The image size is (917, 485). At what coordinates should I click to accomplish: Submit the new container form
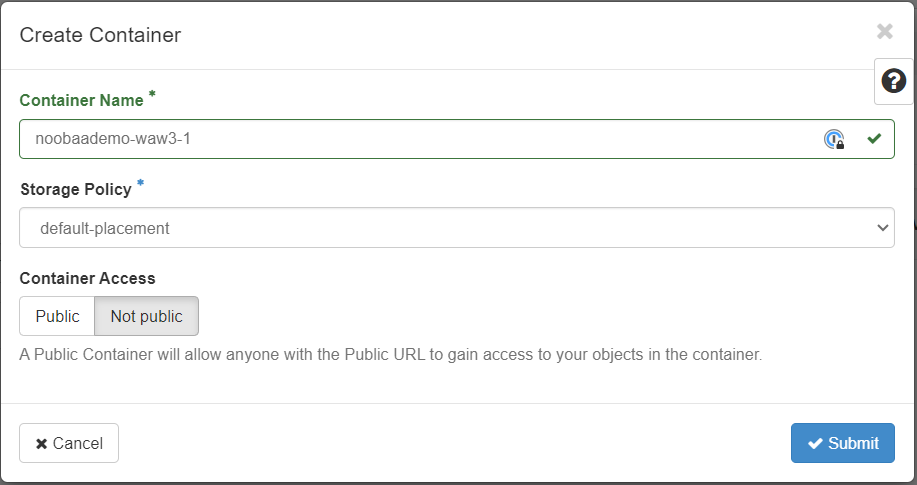pos(842,443)
